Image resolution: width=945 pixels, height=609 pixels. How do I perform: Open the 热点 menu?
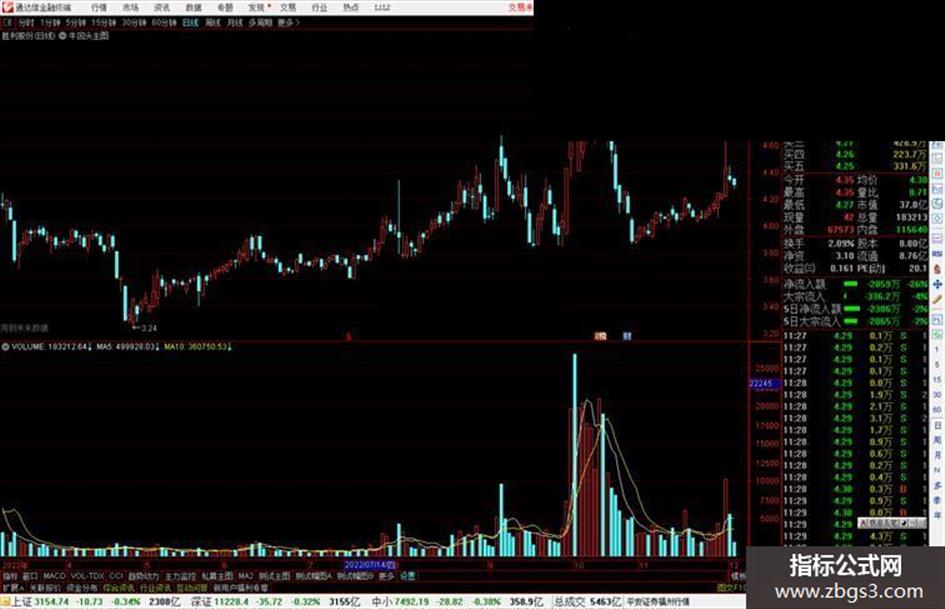(351, 7)
